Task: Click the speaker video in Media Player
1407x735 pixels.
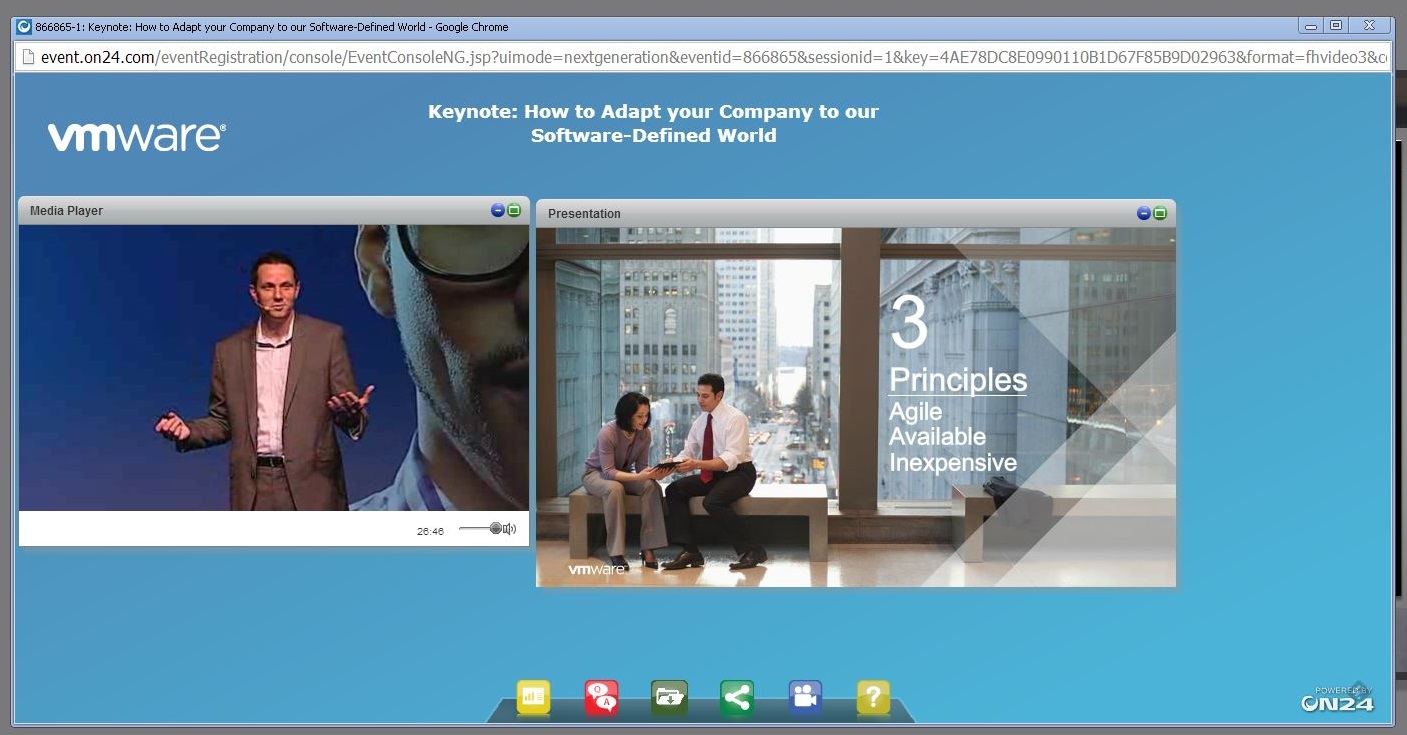Action: click(273, 367)
